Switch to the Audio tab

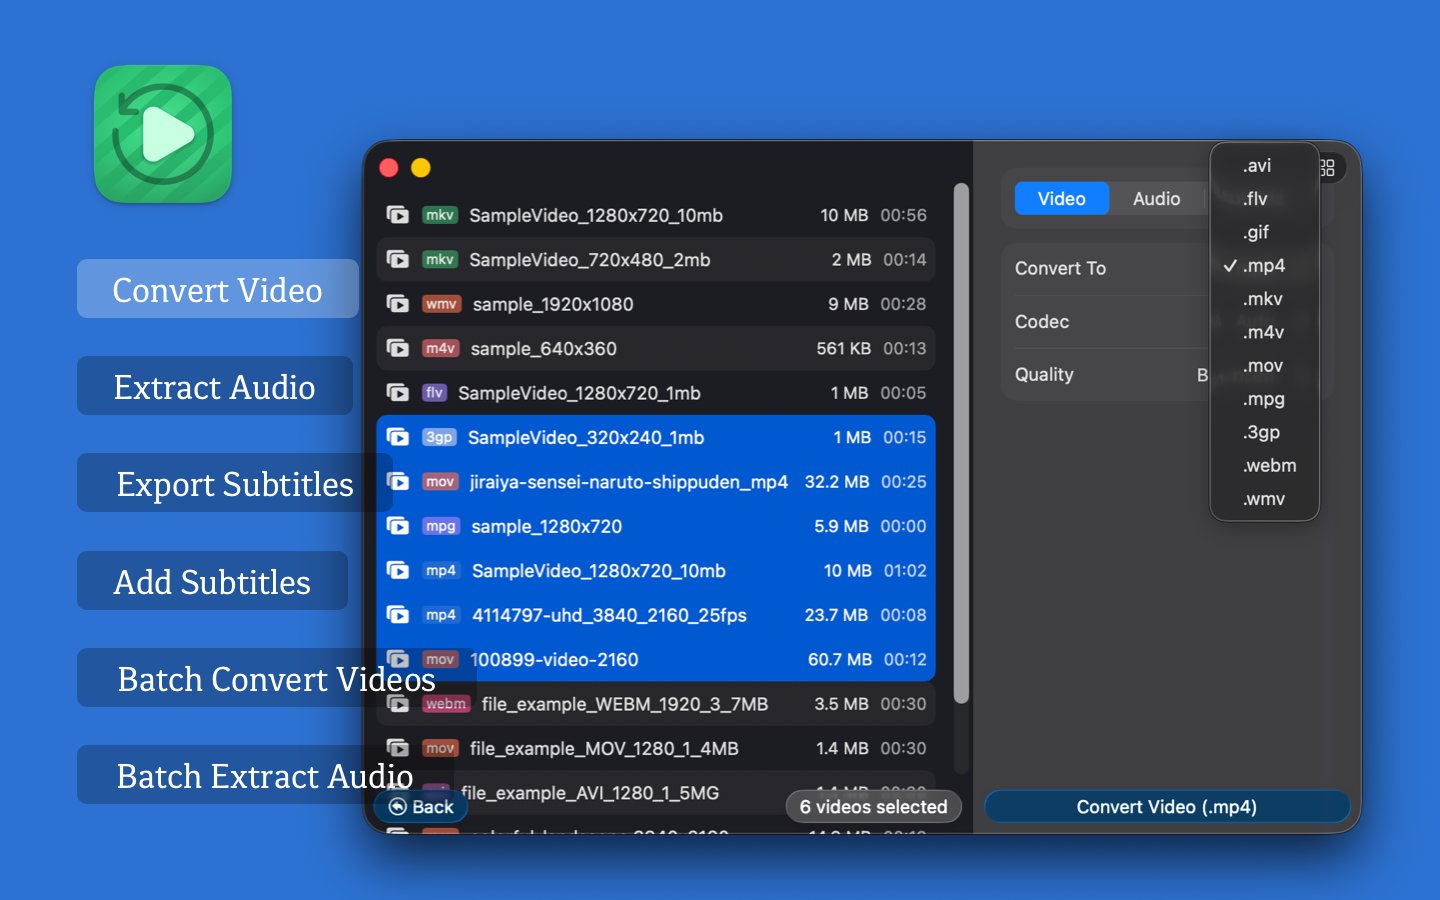[1156, 199]
